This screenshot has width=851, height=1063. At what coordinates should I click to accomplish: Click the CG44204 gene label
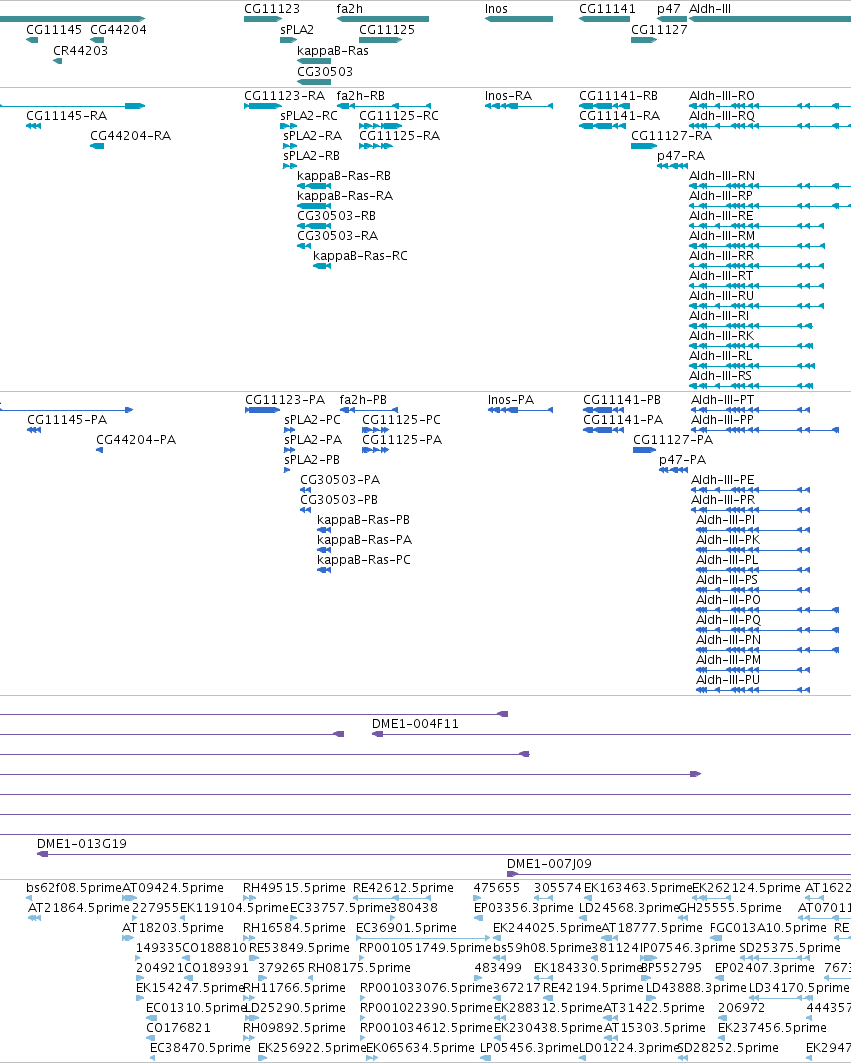[x=118, y=30]
